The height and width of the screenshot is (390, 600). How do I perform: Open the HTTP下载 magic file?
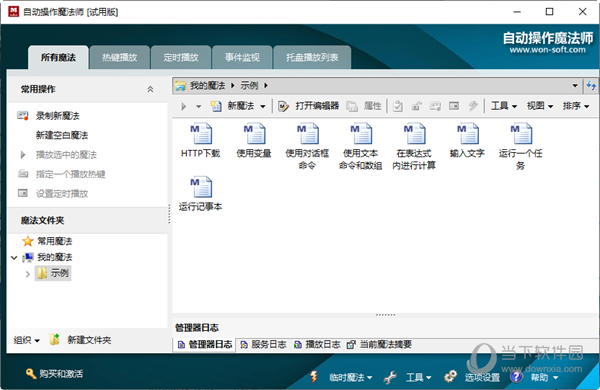tap(201, 140)
